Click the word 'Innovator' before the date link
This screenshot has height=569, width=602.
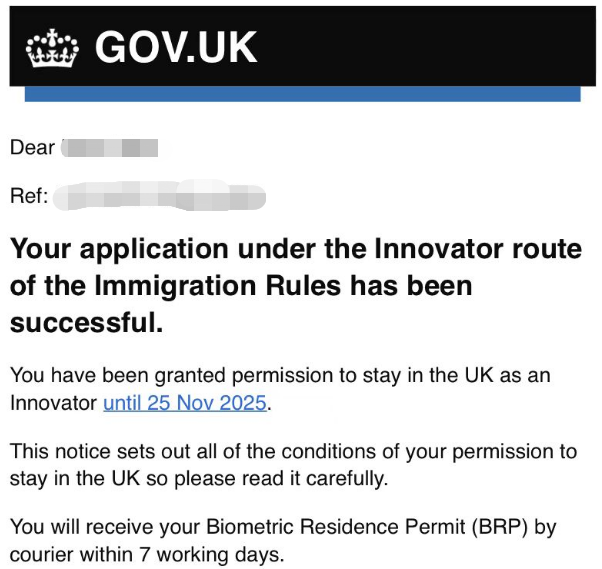tap(53, 403)
